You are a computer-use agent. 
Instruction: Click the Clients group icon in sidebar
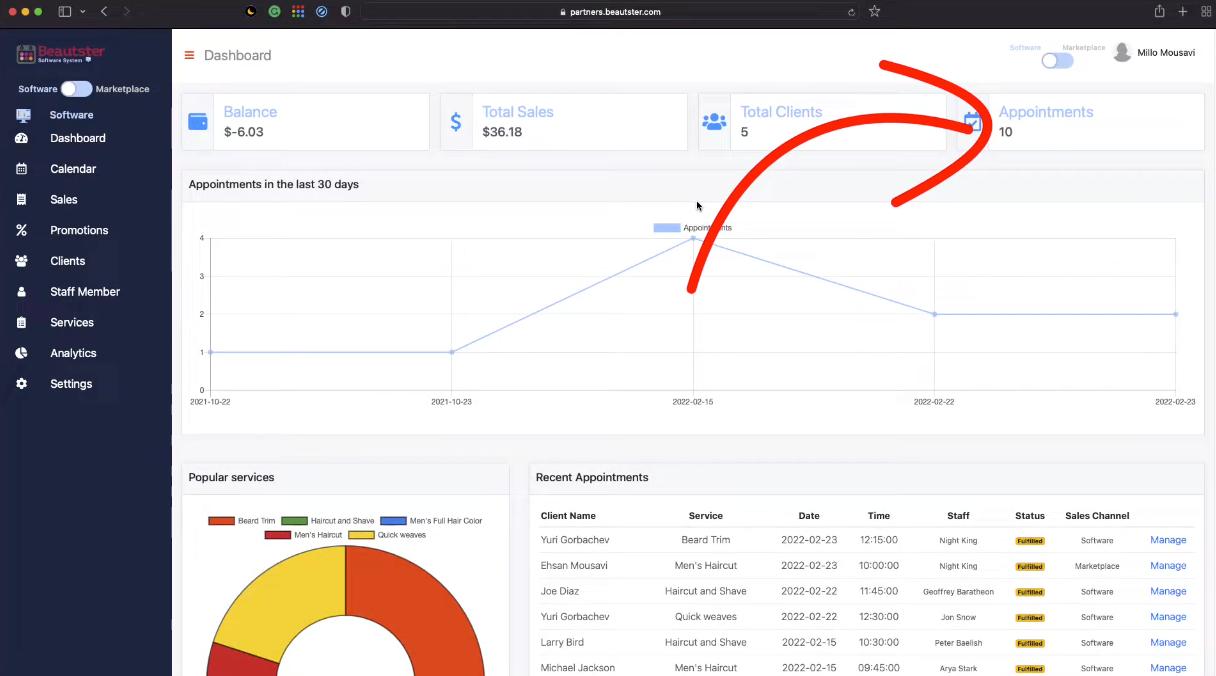click(x=21, y=261)
